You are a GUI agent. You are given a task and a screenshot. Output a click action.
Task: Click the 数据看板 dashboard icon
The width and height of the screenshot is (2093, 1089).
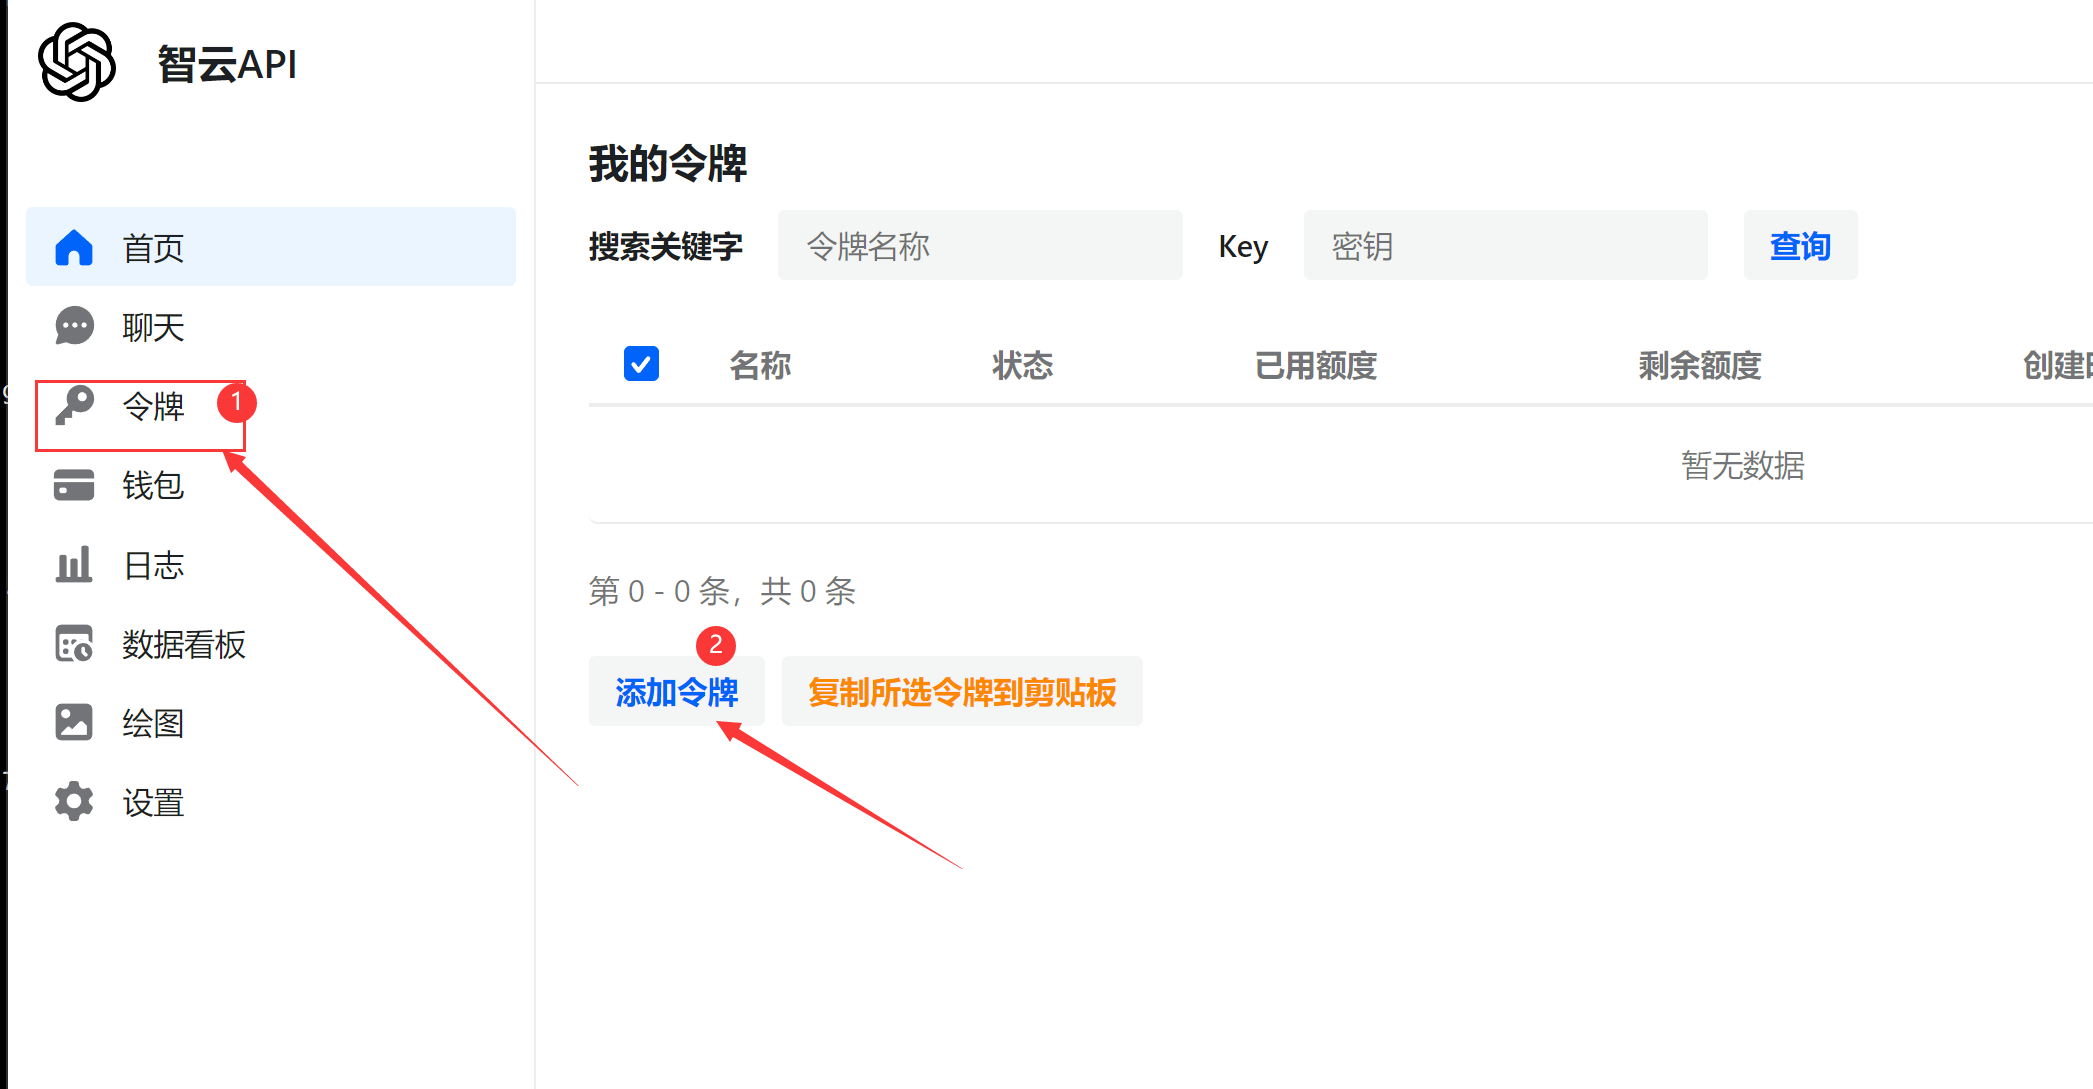[74, 644]
